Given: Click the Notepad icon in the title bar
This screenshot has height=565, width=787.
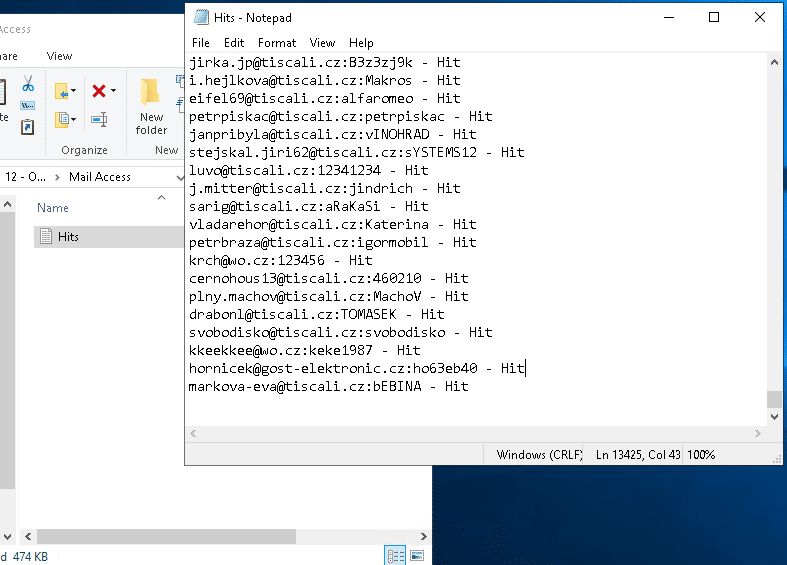Looking at the screenshot, I should [201, 17].
